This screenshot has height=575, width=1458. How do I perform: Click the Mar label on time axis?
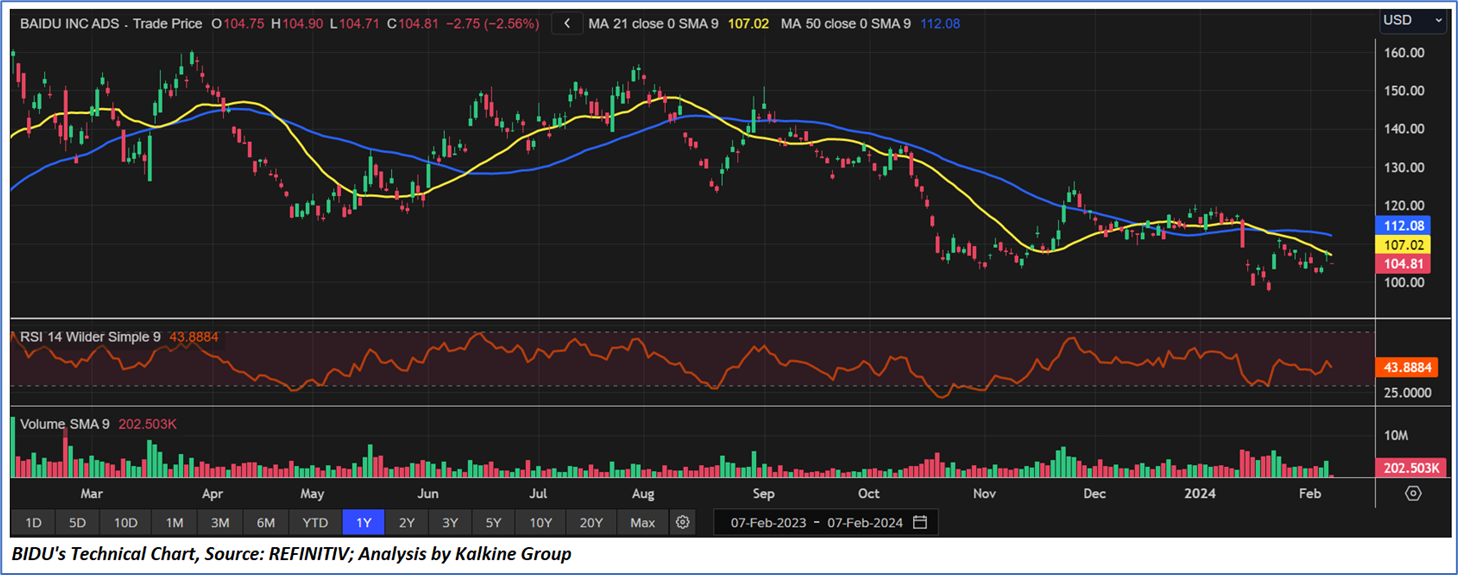coord(91,494)
